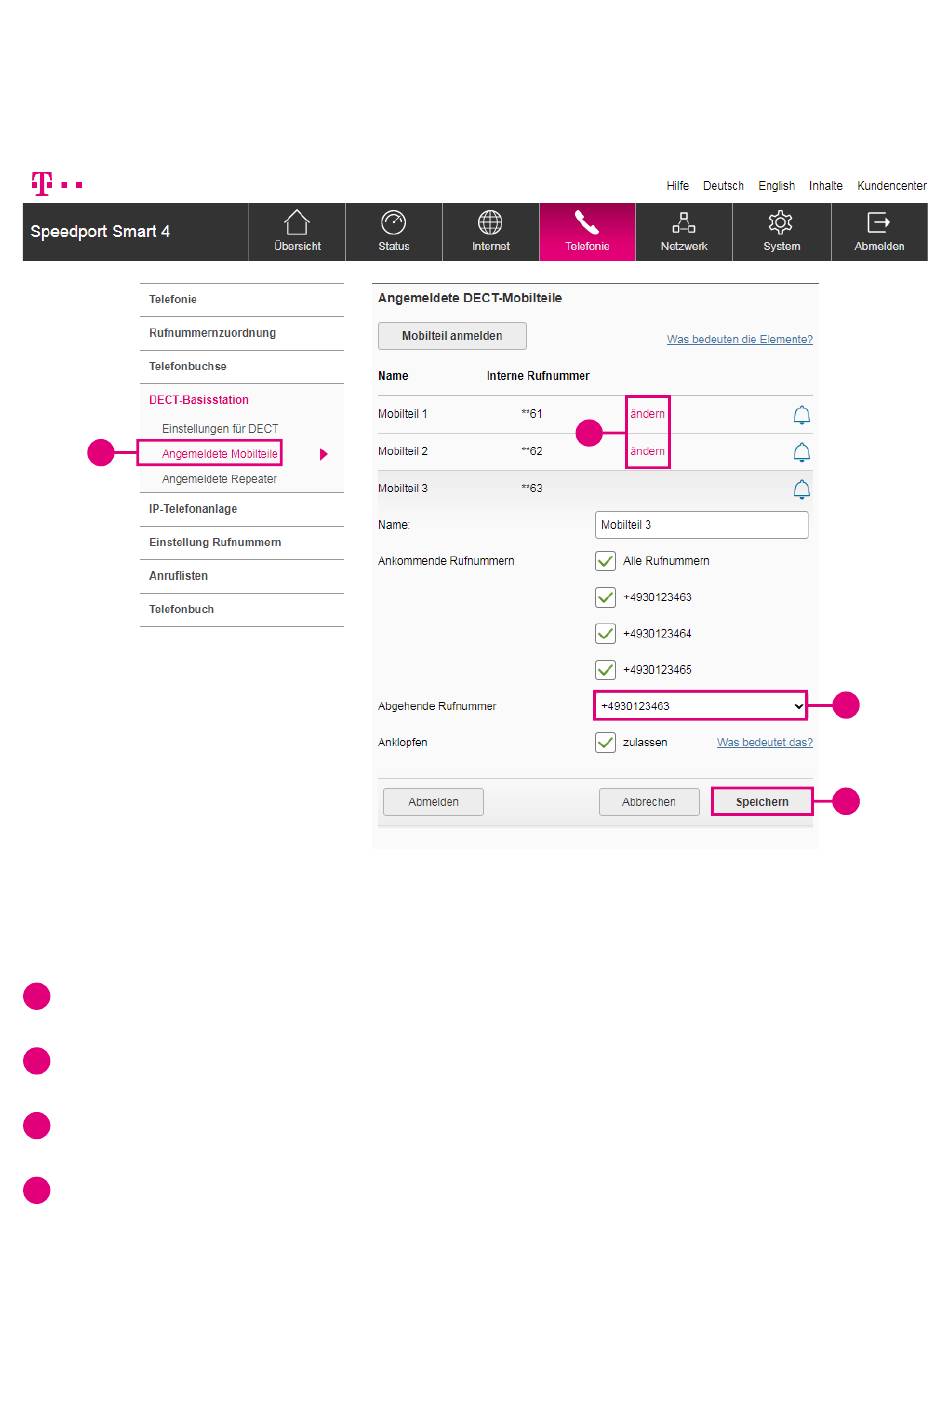
Task: Select DECT-Basisstation in the sidebar
Action: pyautogui.click(x=199, y=400)
